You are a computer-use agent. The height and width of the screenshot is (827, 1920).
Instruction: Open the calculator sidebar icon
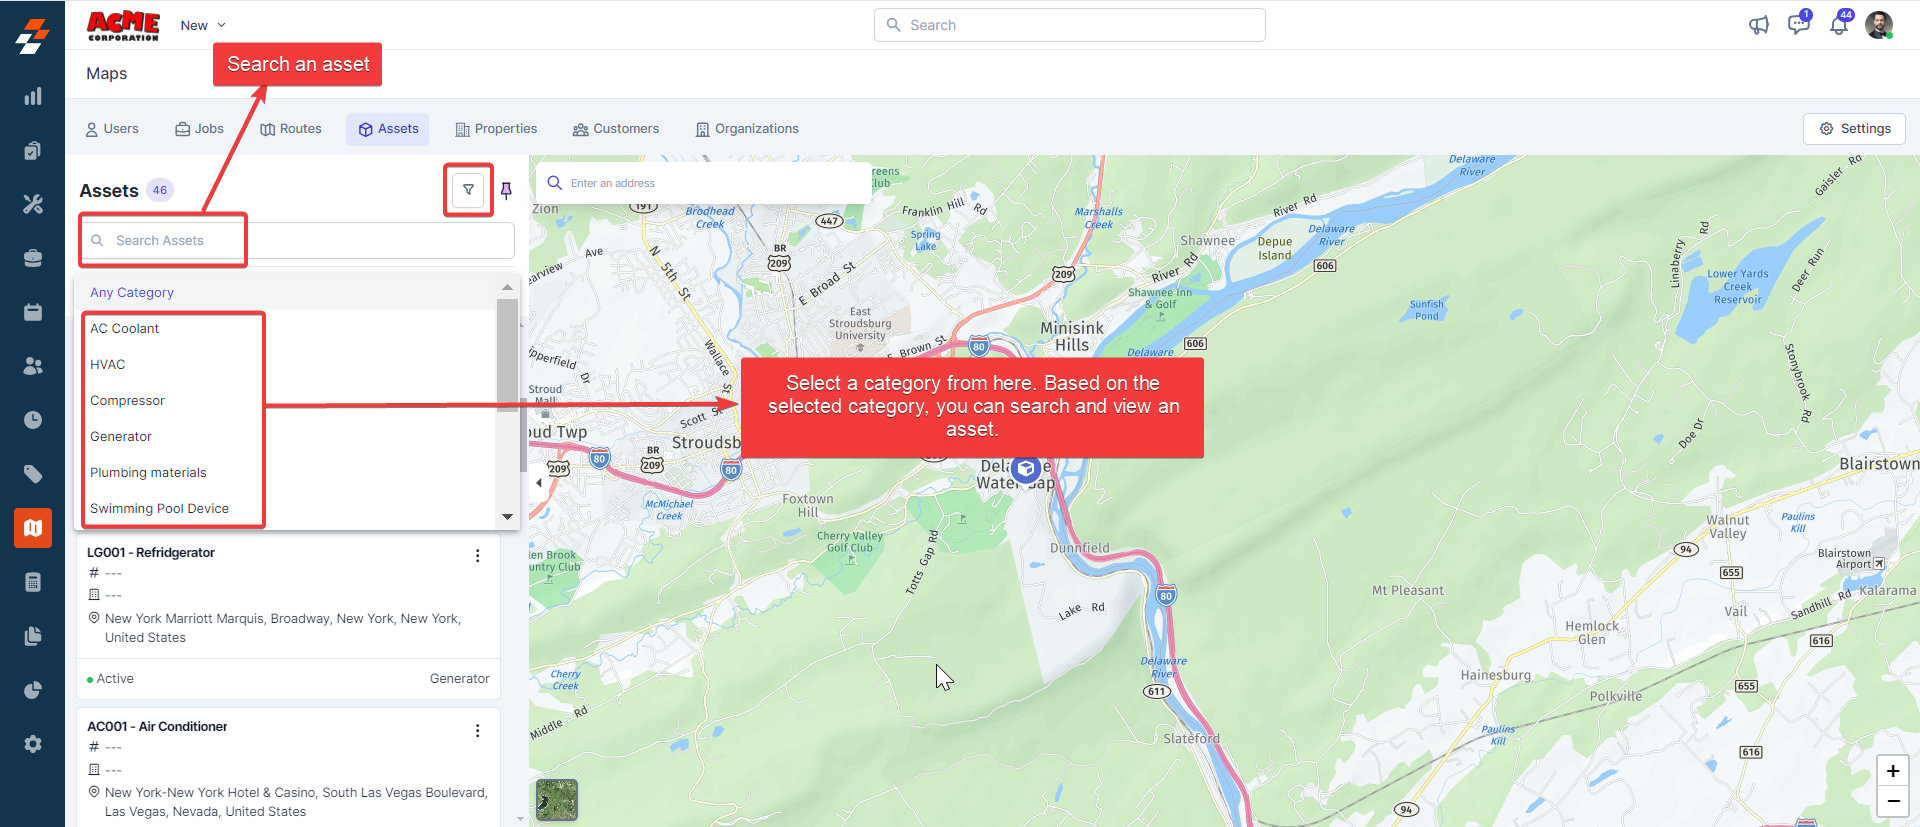pyautogui.click(x=33, y=582)
